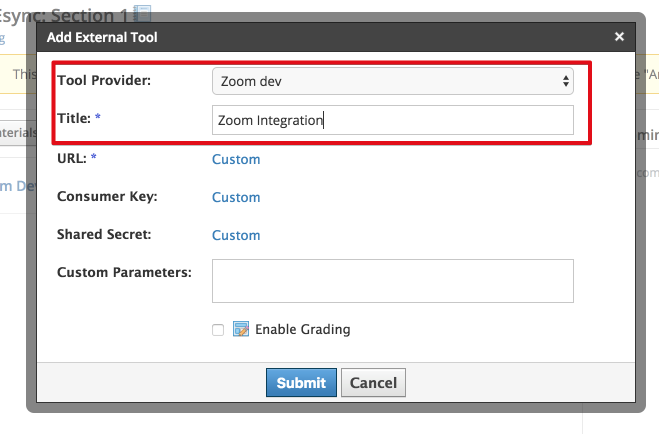This screenshot has height=434, width=659.
Task: Click the Tool Provider label
Action: pyautogui.click(x=104, y=80)
